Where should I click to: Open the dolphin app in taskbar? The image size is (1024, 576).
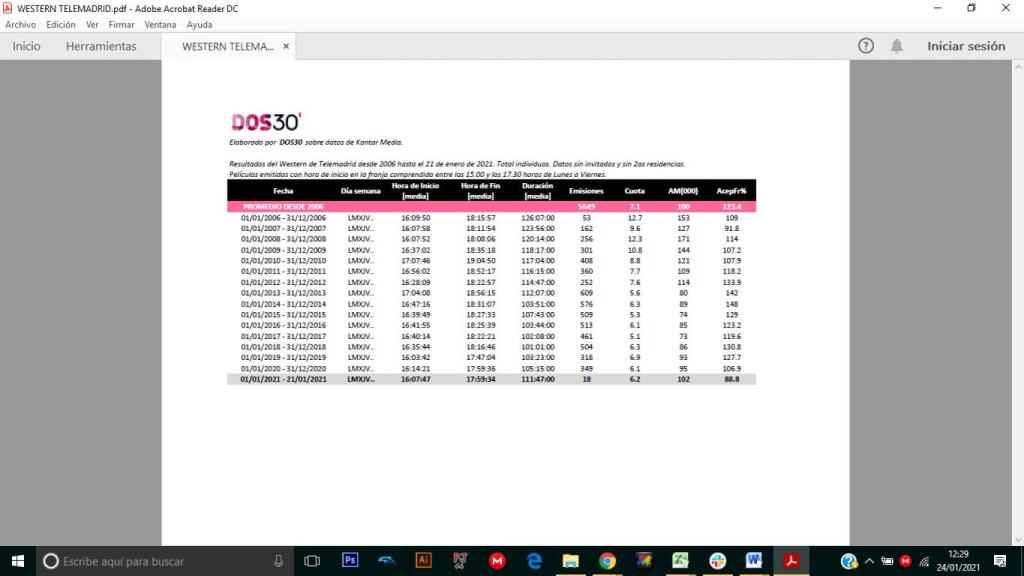point(387,560)
